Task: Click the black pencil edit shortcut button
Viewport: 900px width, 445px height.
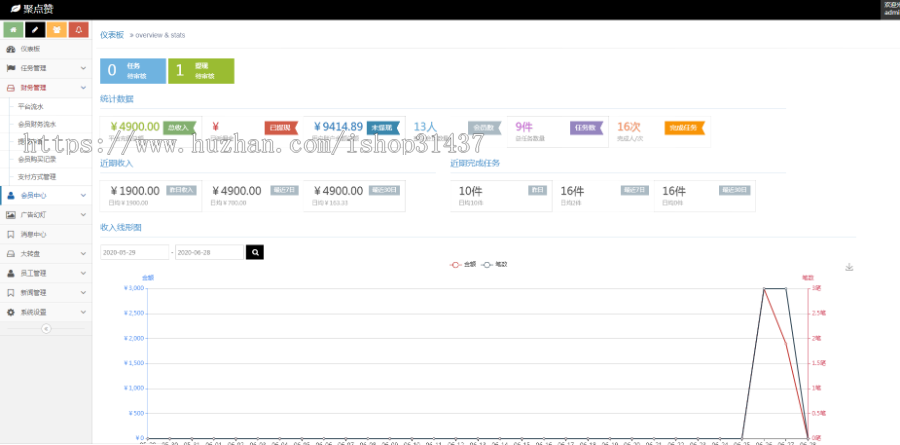Action: [35, 29]
